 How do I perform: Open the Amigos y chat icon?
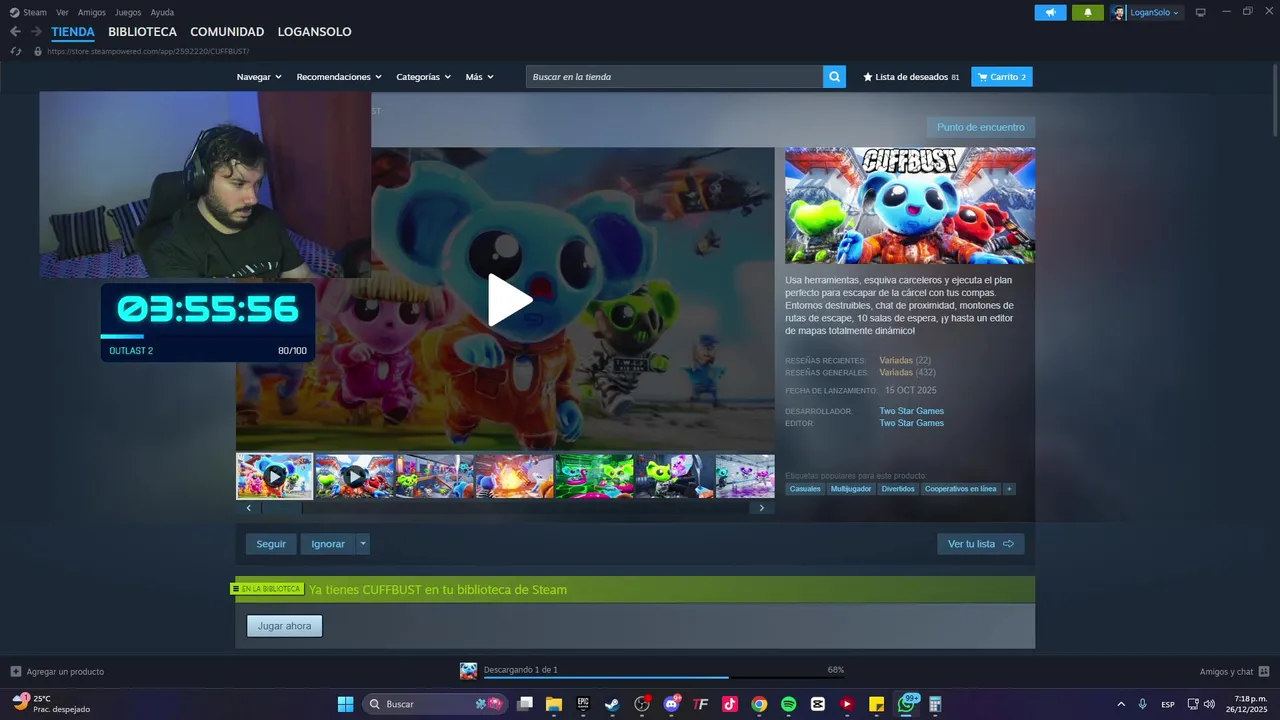[1264, 671]
